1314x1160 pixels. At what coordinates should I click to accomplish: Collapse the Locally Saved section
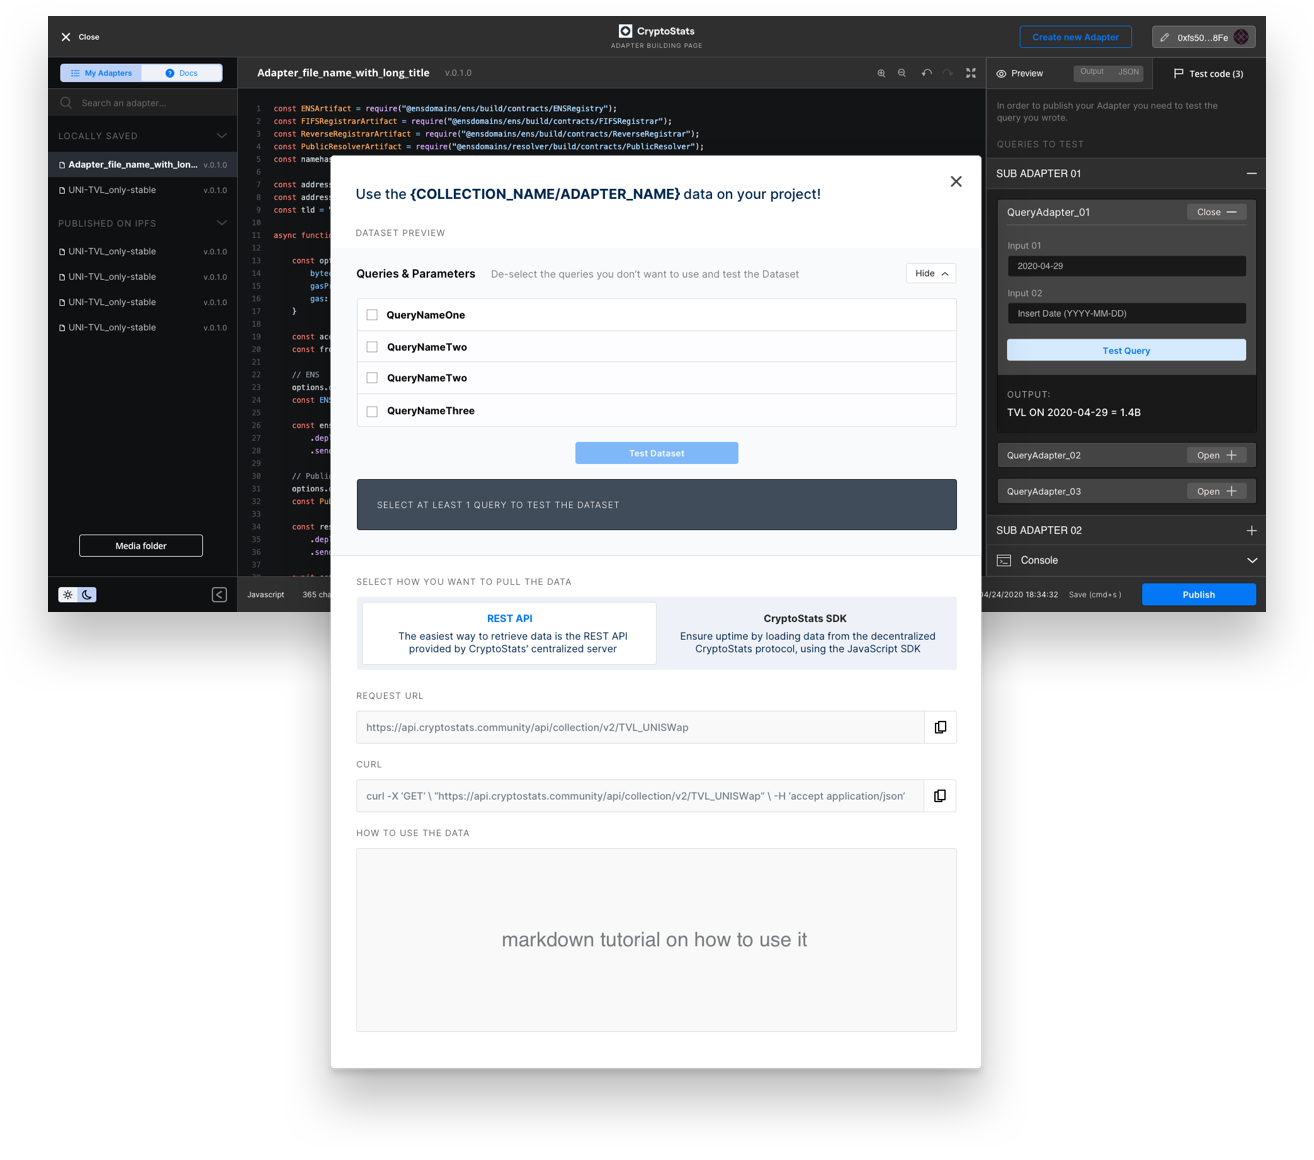click(x=221, y=136)
